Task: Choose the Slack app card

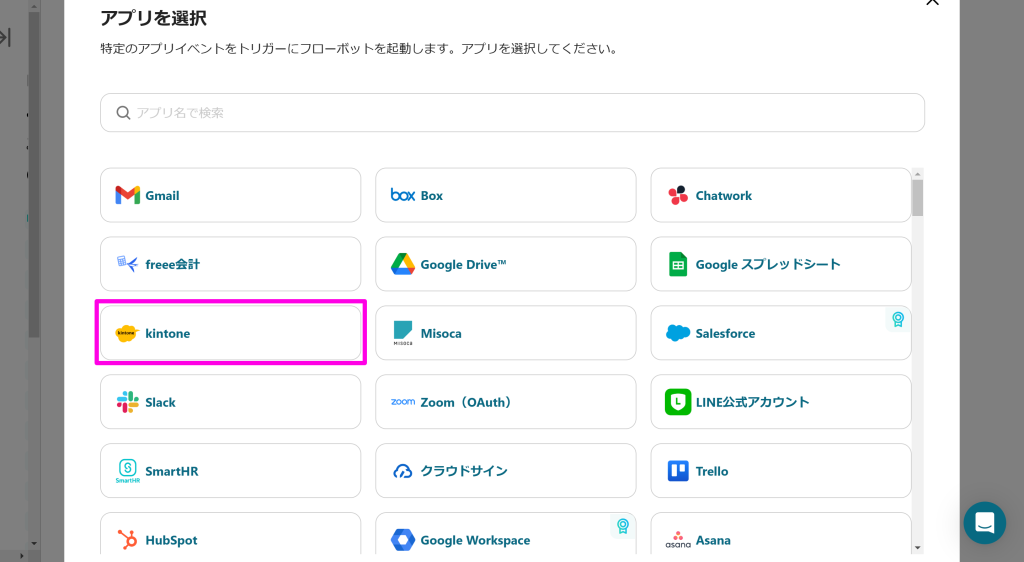Action: (x=231, y=402)
